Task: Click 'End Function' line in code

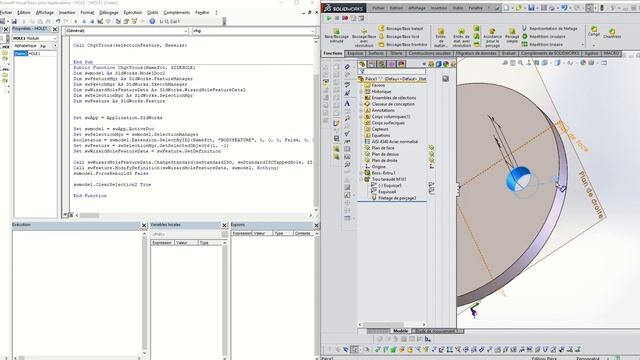Action: click(90, 196)
